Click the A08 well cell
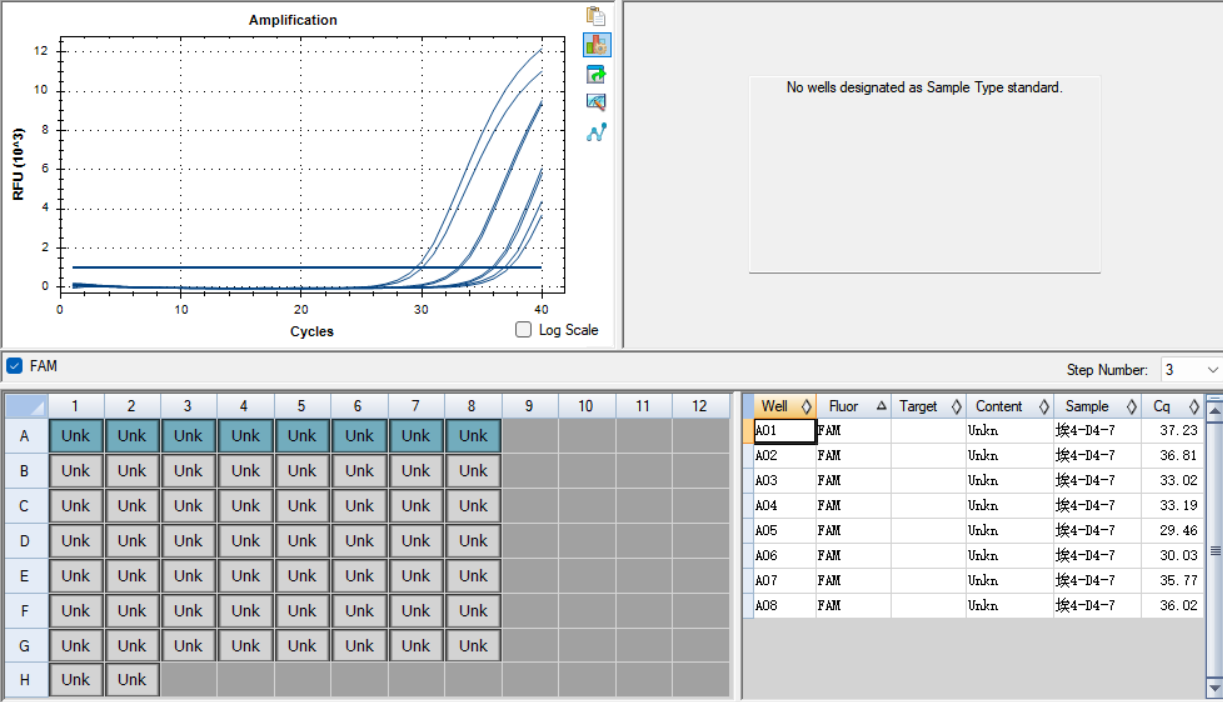Viewport: 1223px width, 702px height. [784, 606]
